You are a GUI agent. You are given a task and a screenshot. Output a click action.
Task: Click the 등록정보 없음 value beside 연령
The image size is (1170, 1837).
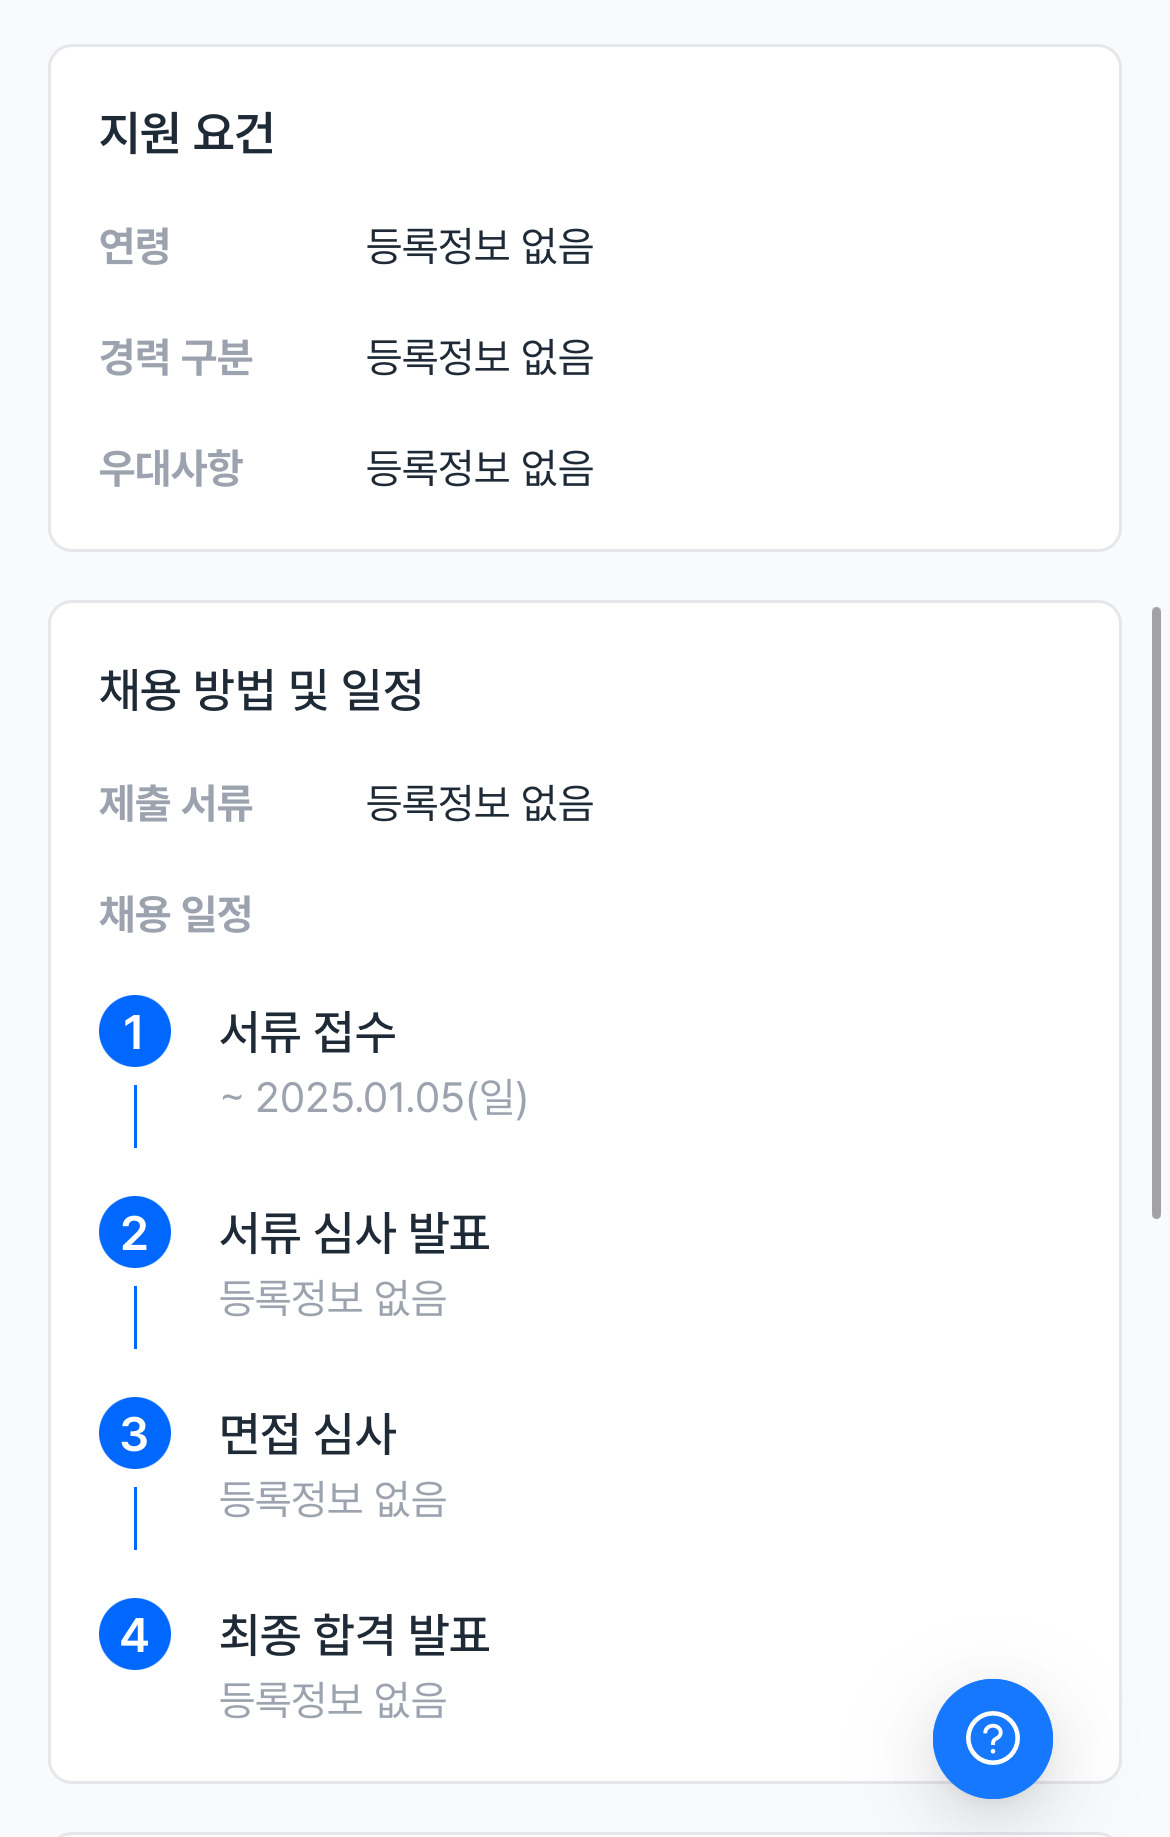pyautogui.click(x=480, y=246)
